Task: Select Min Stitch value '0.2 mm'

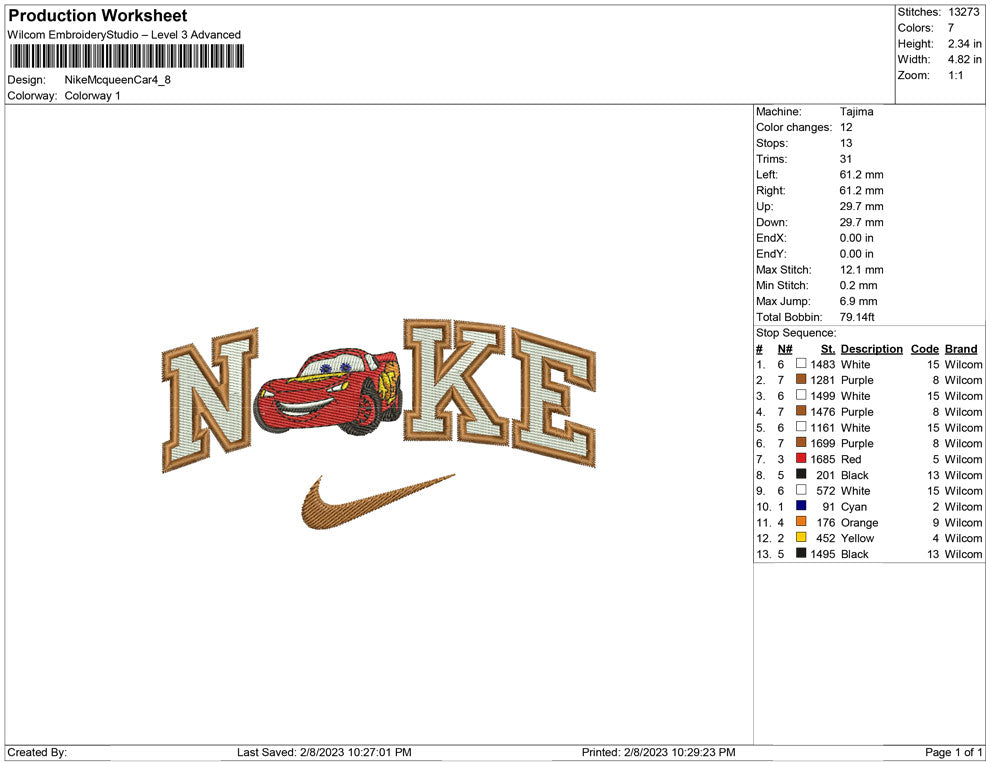Action: [859, 285]
